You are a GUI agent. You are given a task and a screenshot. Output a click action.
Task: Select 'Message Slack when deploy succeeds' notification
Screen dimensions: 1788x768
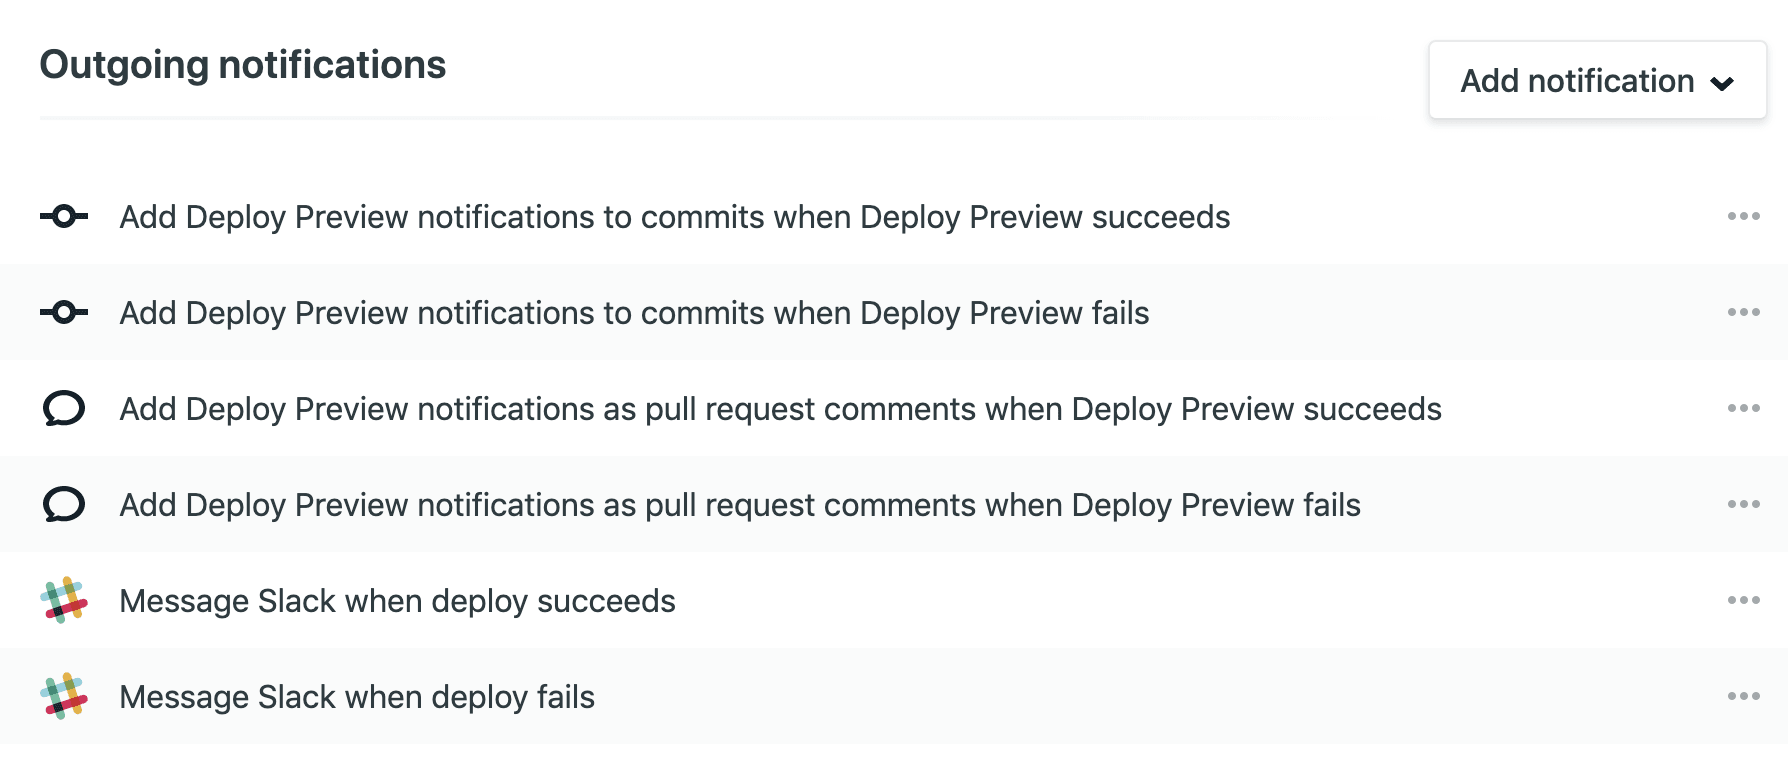click(x=397, y=601)
